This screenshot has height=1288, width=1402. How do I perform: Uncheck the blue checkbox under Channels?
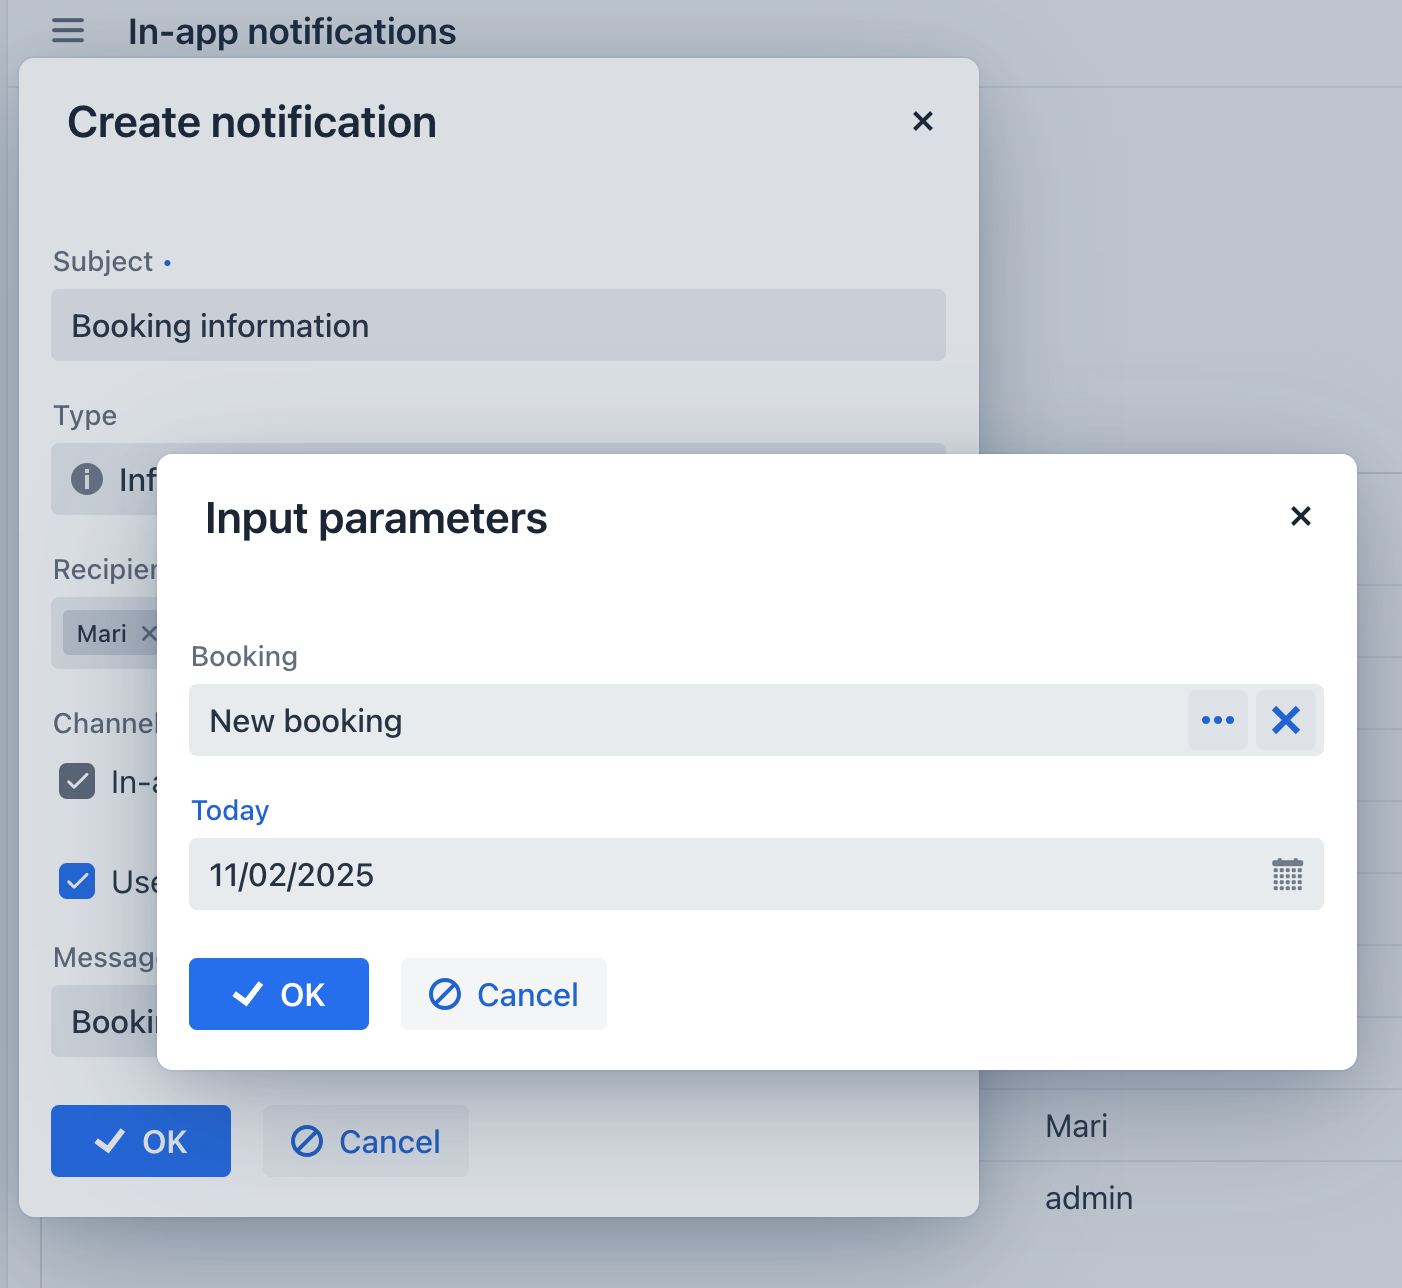[76, 881]
